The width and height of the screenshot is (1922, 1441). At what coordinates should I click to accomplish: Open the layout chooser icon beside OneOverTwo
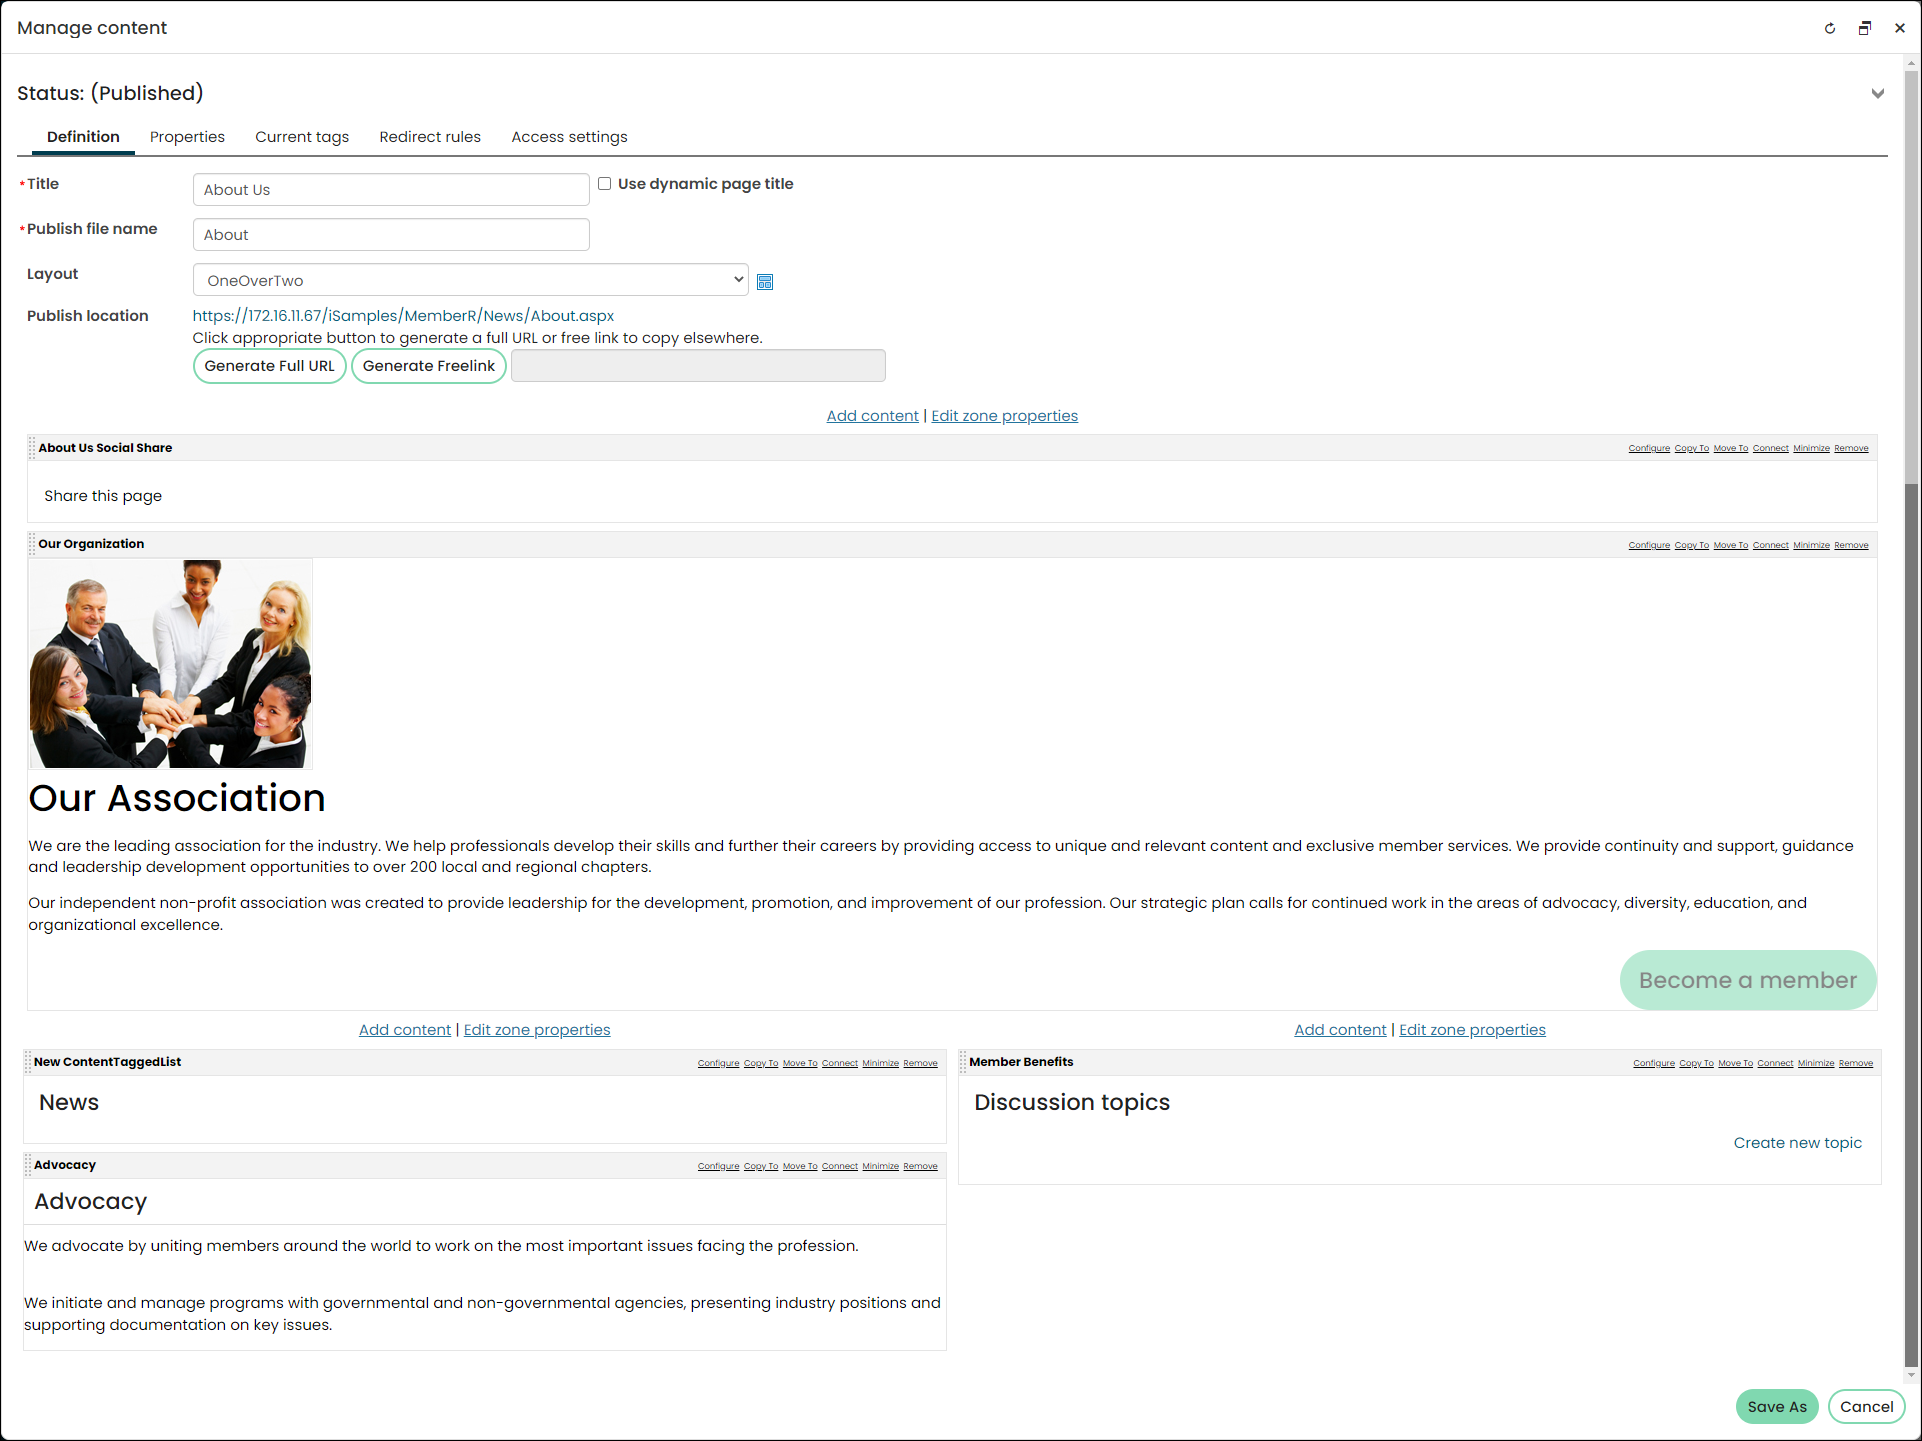(x=765, y=282)
